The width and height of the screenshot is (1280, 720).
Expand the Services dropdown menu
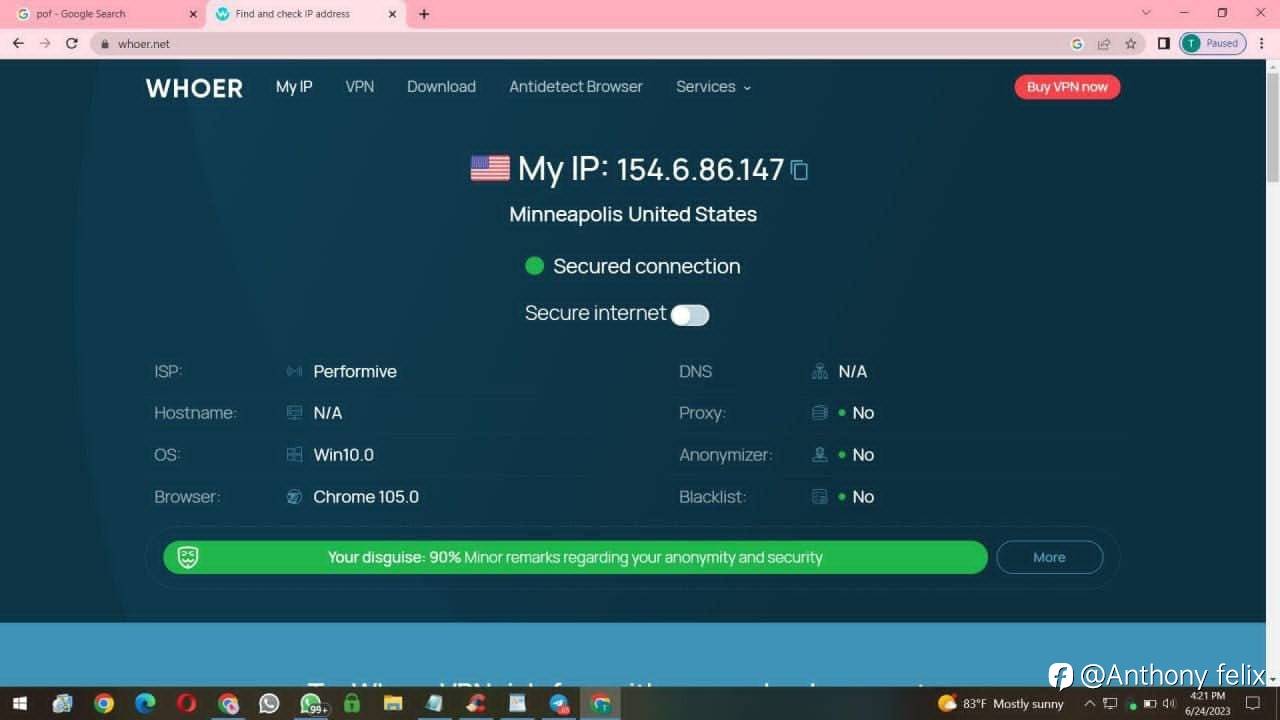(x=713, y=87)
